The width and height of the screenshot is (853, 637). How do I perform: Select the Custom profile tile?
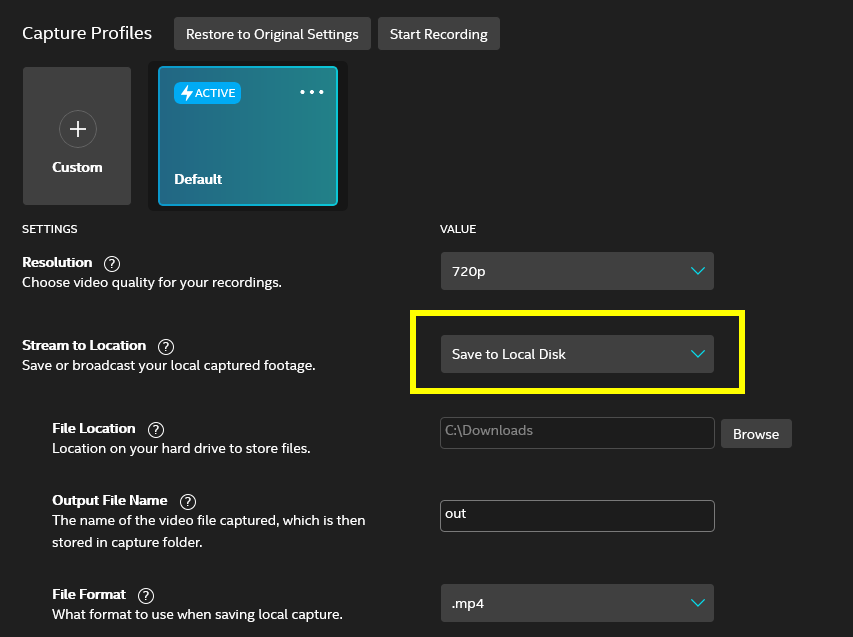77,136
